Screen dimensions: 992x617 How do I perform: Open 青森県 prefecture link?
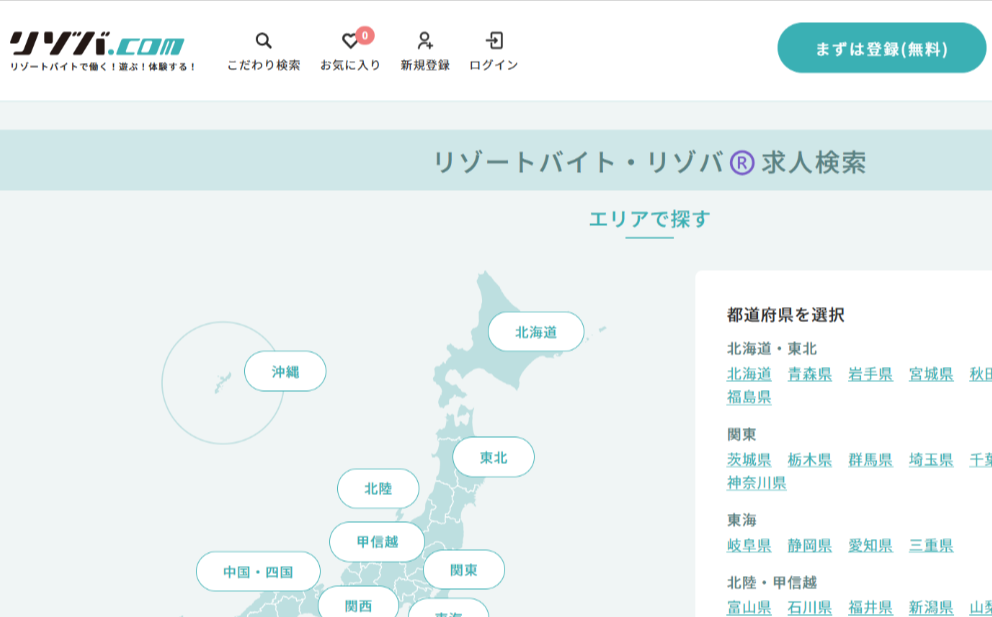point(809,374)
